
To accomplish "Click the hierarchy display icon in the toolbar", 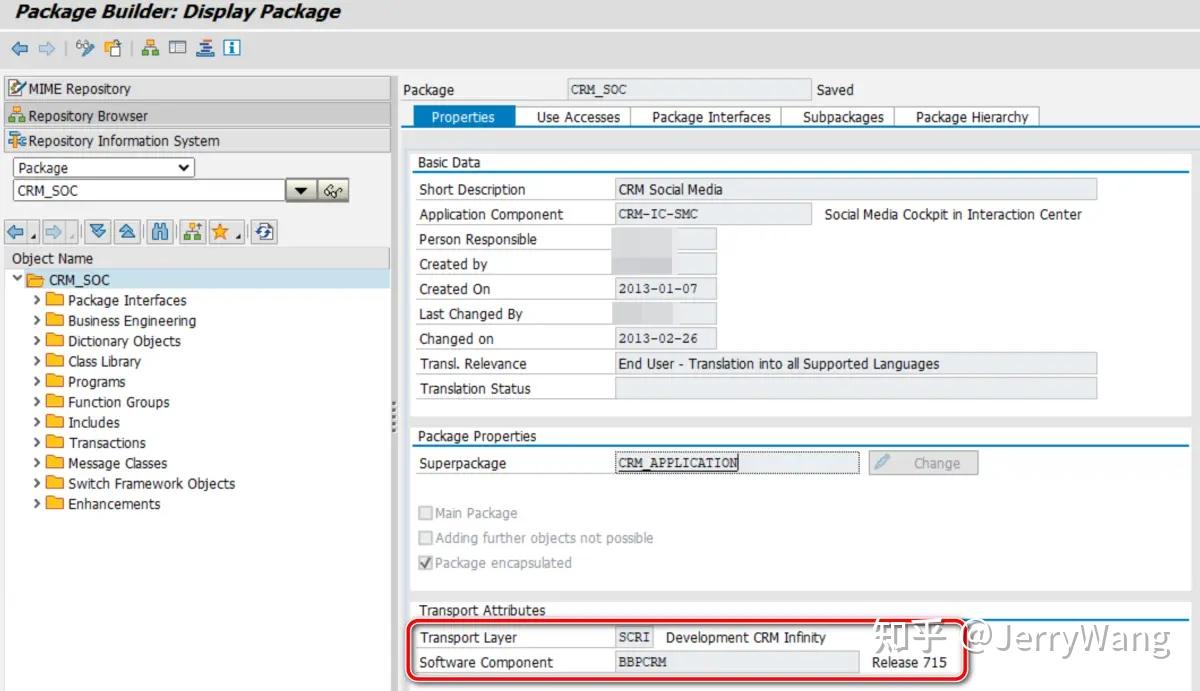I will [x=152, y=47].
